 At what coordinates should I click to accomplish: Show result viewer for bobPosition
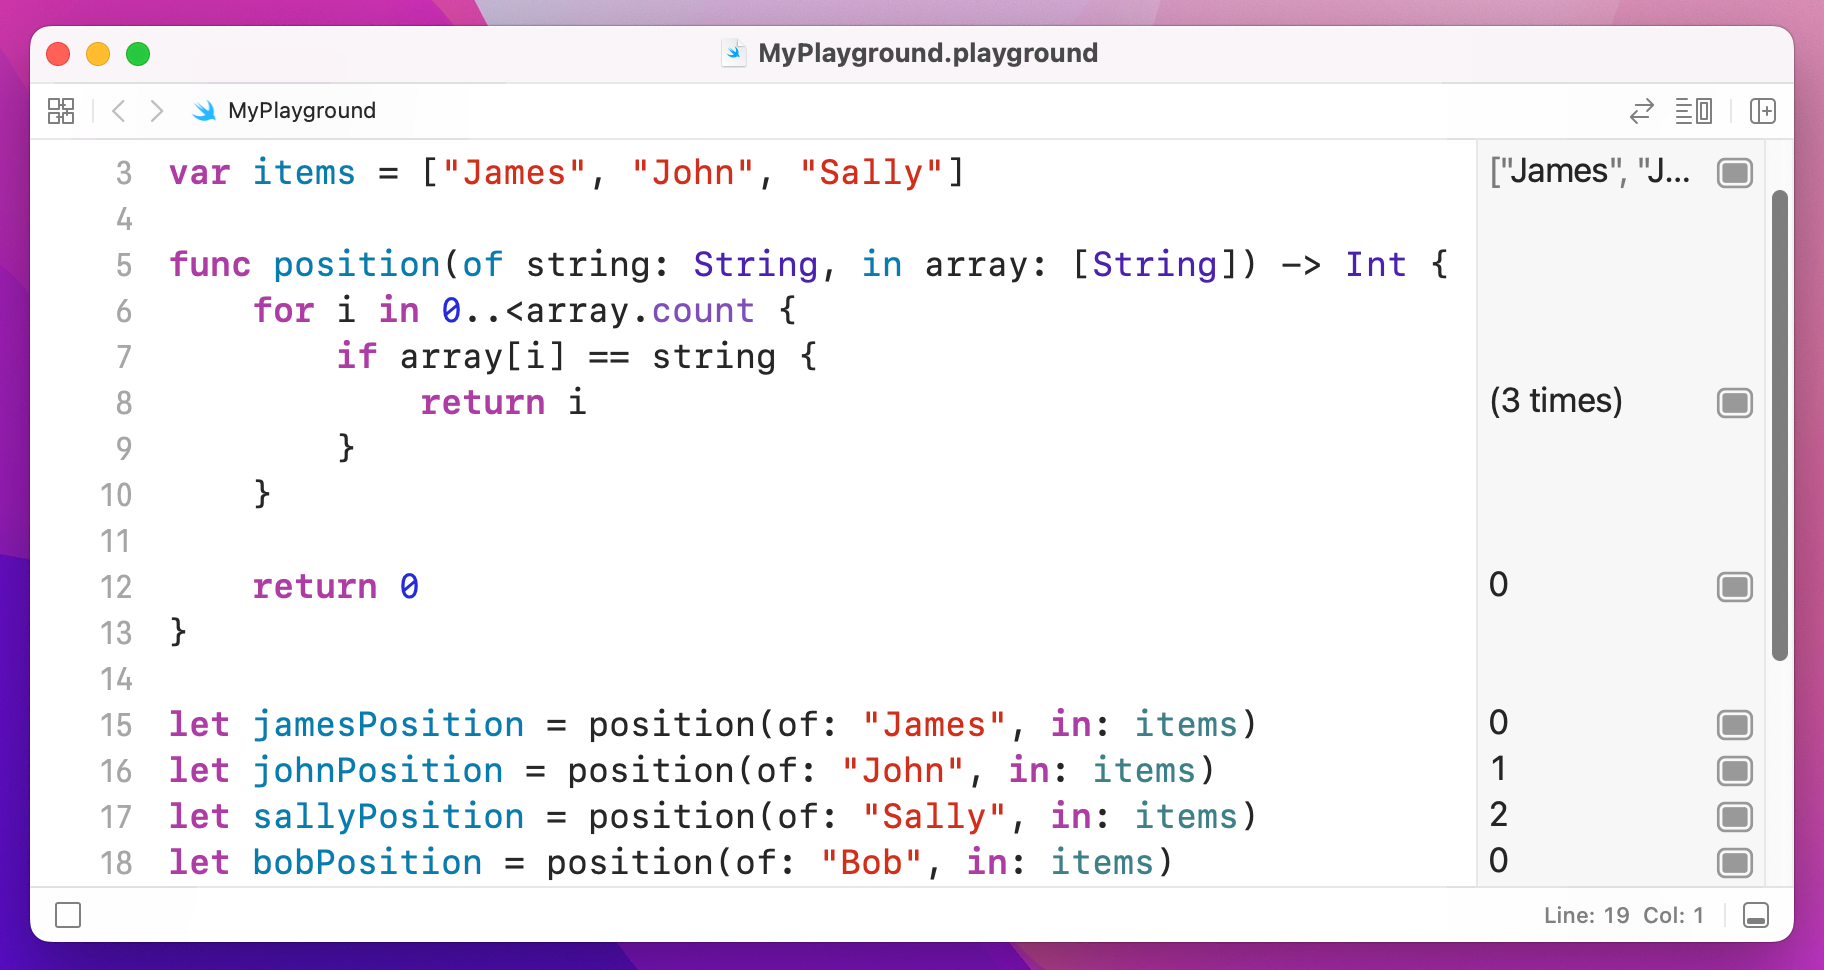pyautogui.click(x=1734, y=862)
